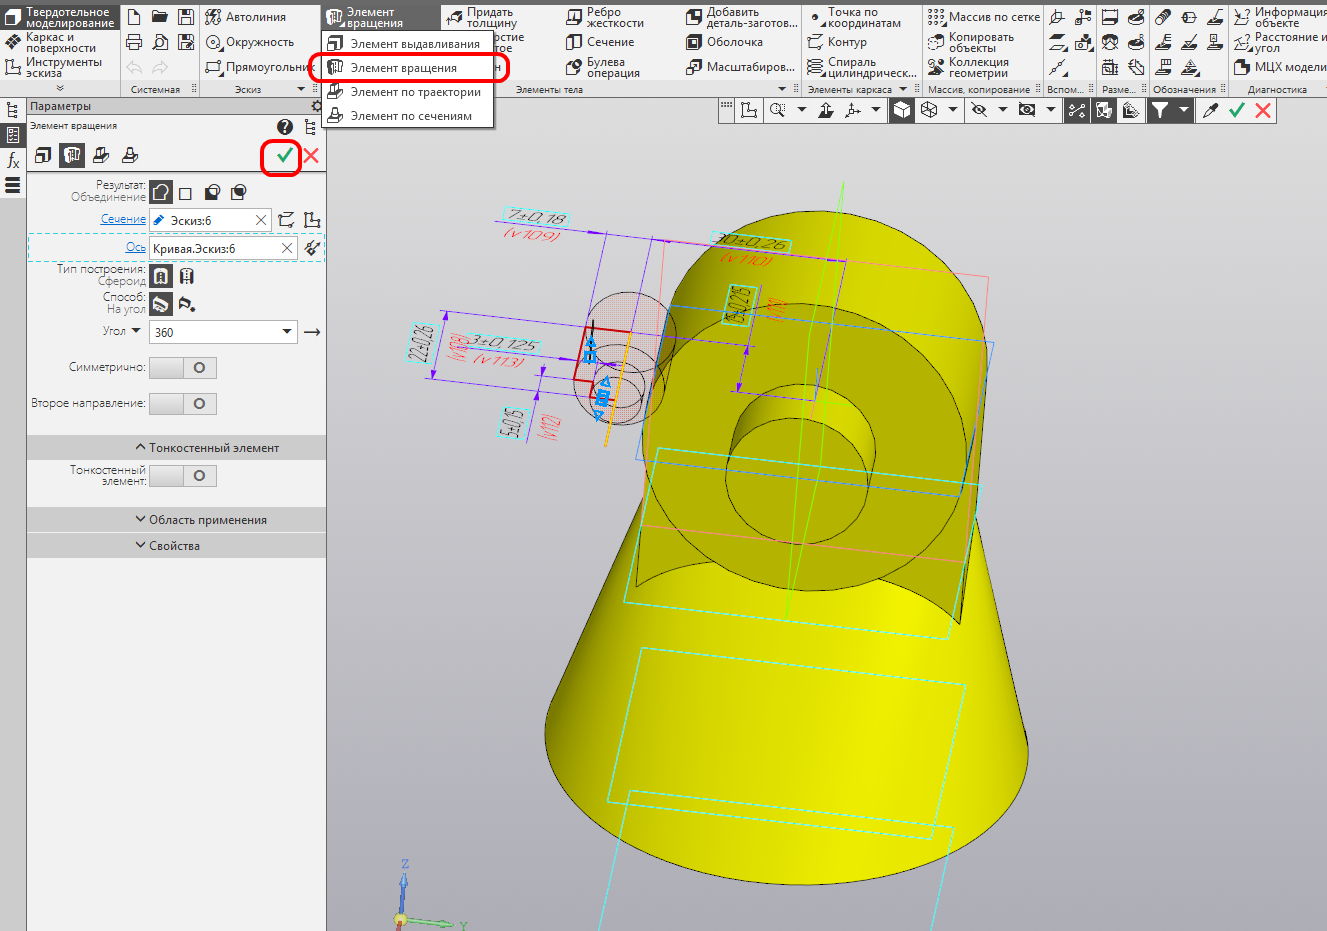This screenshot has width=1327, height=931.
Task: Select Элемент по сечениям from the menu
Action: pyautogui.click(x=407, y=116)
